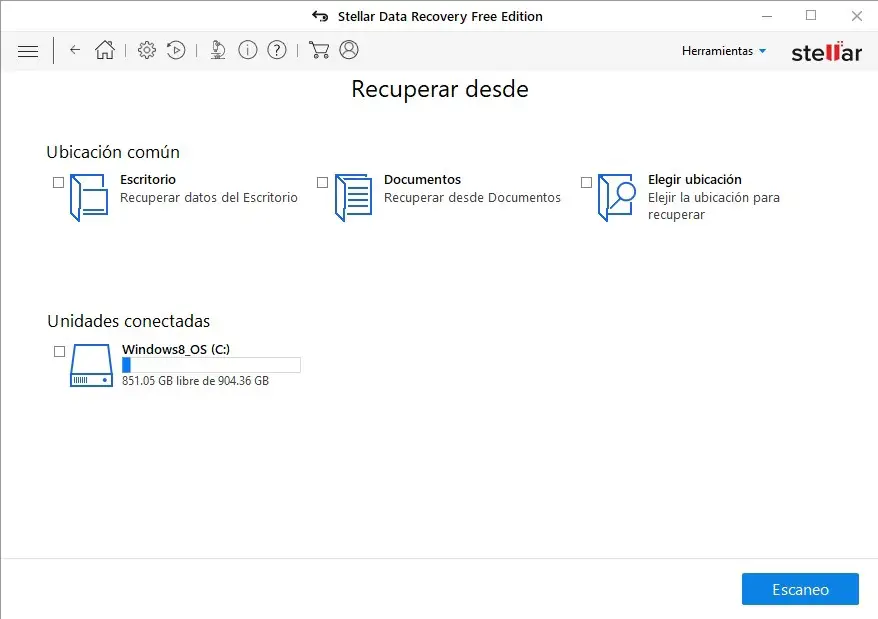
Task: Check the Elegir ubicación checkbox
Action: click(586, 183)
